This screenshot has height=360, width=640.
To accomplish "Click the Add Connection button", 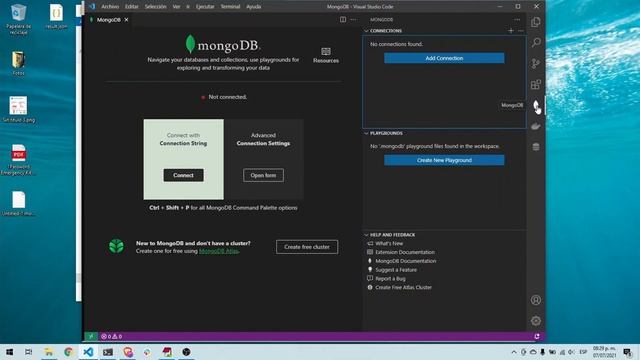I will pos(444,58).
